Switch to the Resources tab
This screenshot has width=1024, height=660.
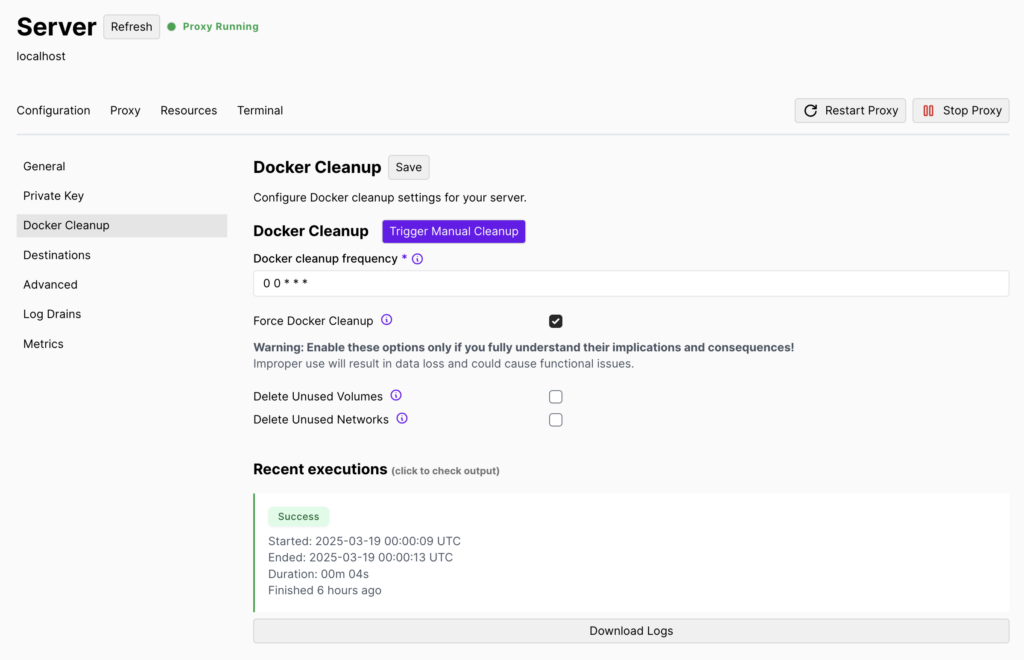tap(188, 110)
